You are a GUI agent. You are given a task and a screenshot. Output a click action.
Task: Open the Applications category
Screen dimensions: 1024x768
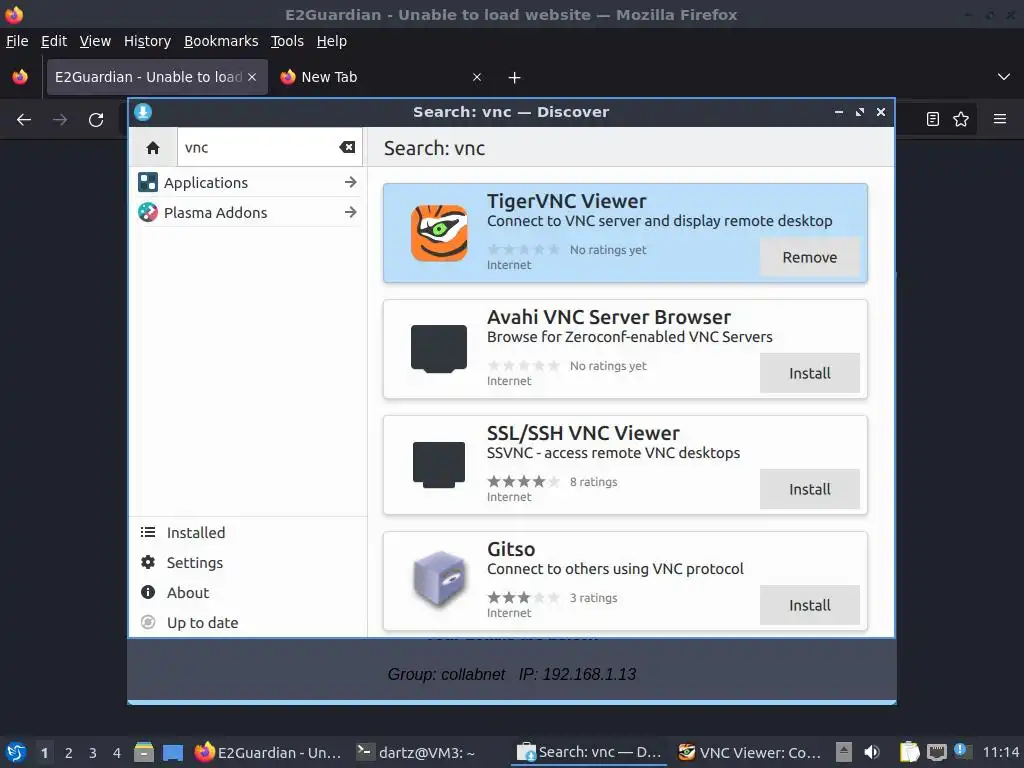pyautogui.click(x=248, y=182)
